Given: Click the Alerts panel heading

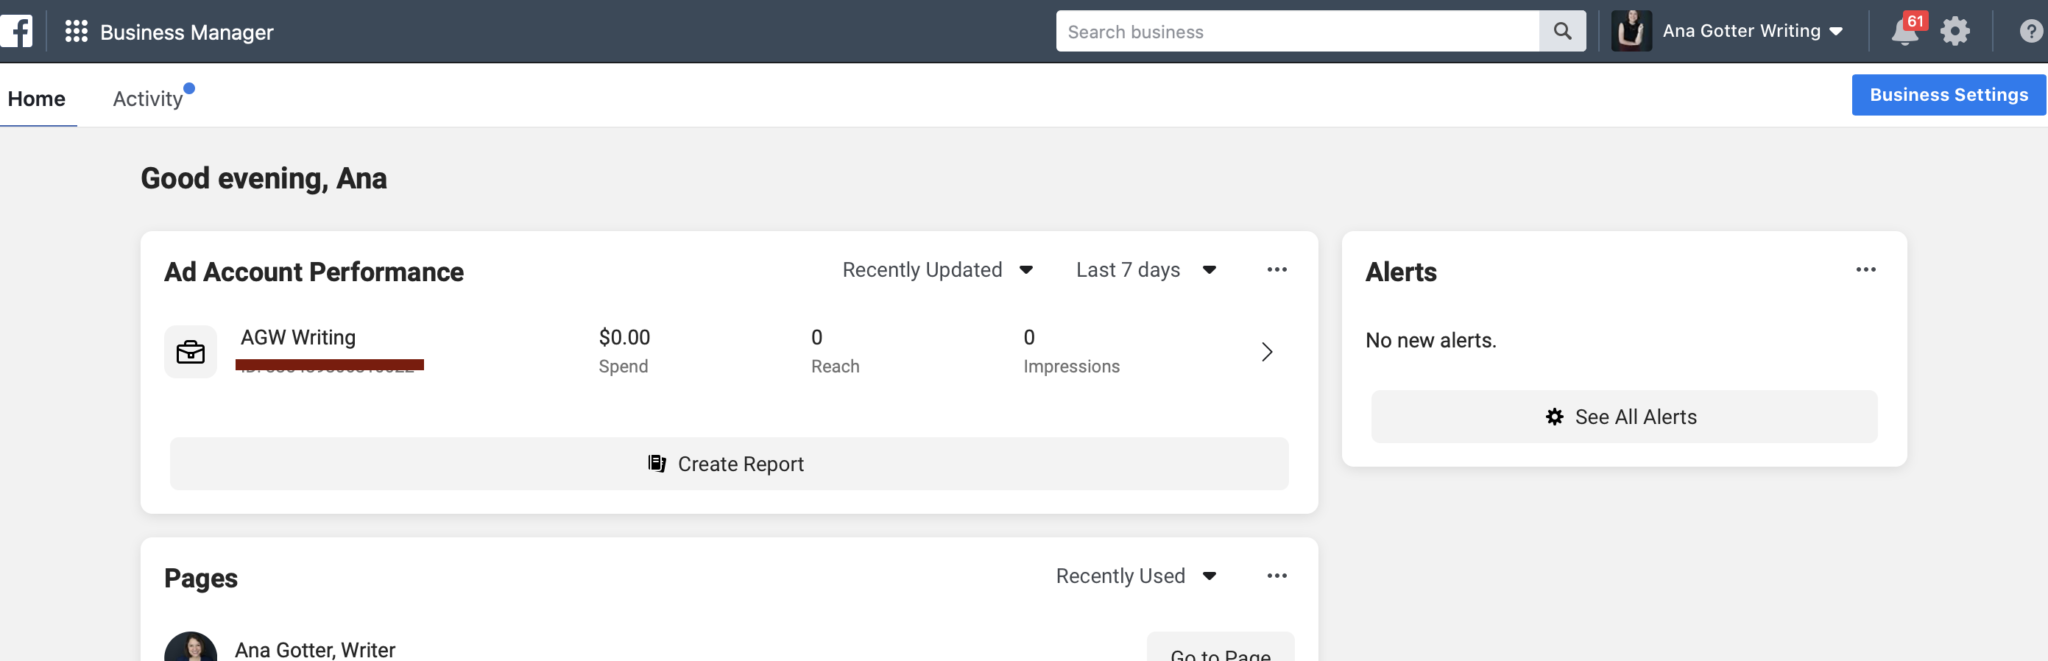Looking at the screenshot, I should tap(1401, 272).
